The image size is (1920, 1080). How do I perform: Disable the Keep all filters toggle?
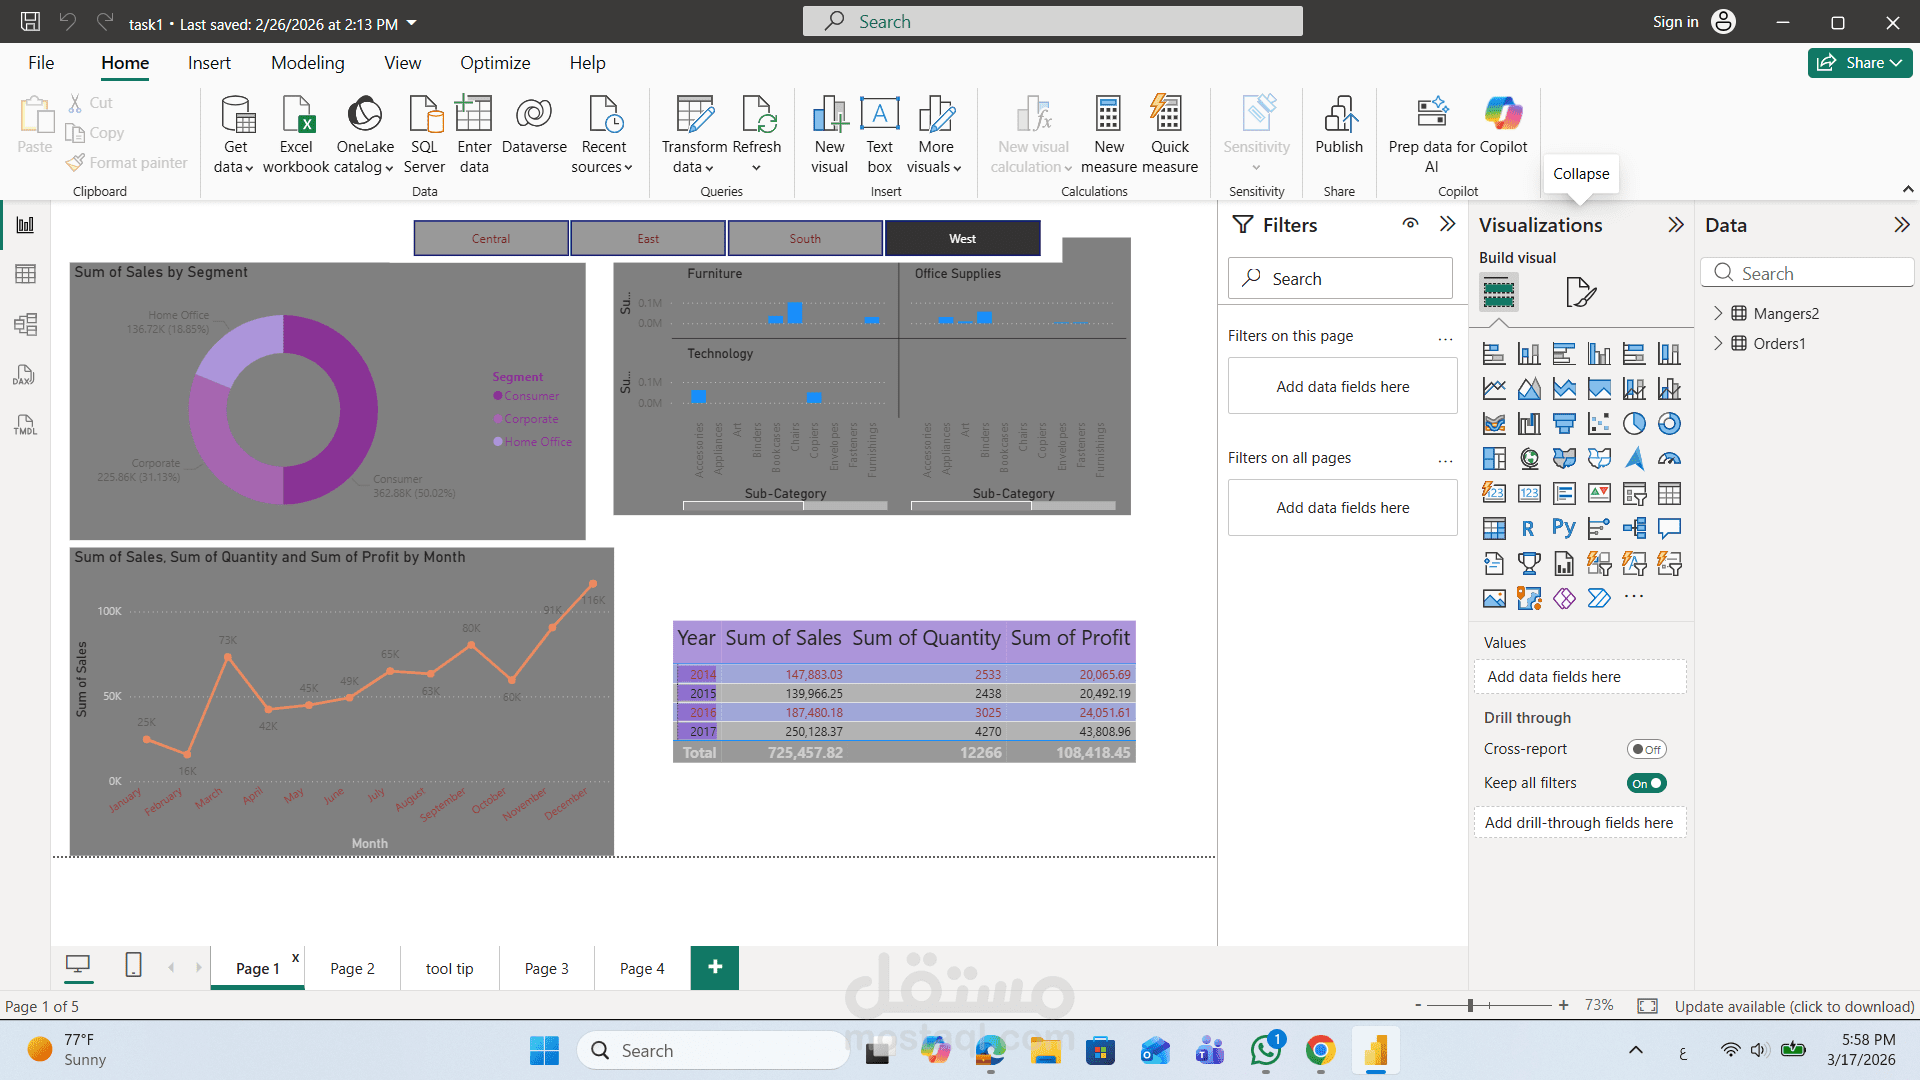point(1646,783)
